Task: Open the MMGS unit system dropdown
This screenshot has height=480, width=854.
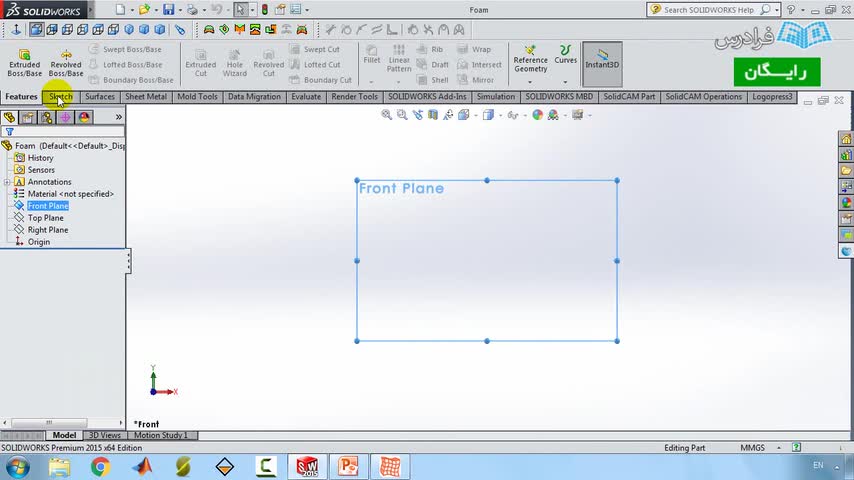Action: pyautogui.click(x=779, y=448)
